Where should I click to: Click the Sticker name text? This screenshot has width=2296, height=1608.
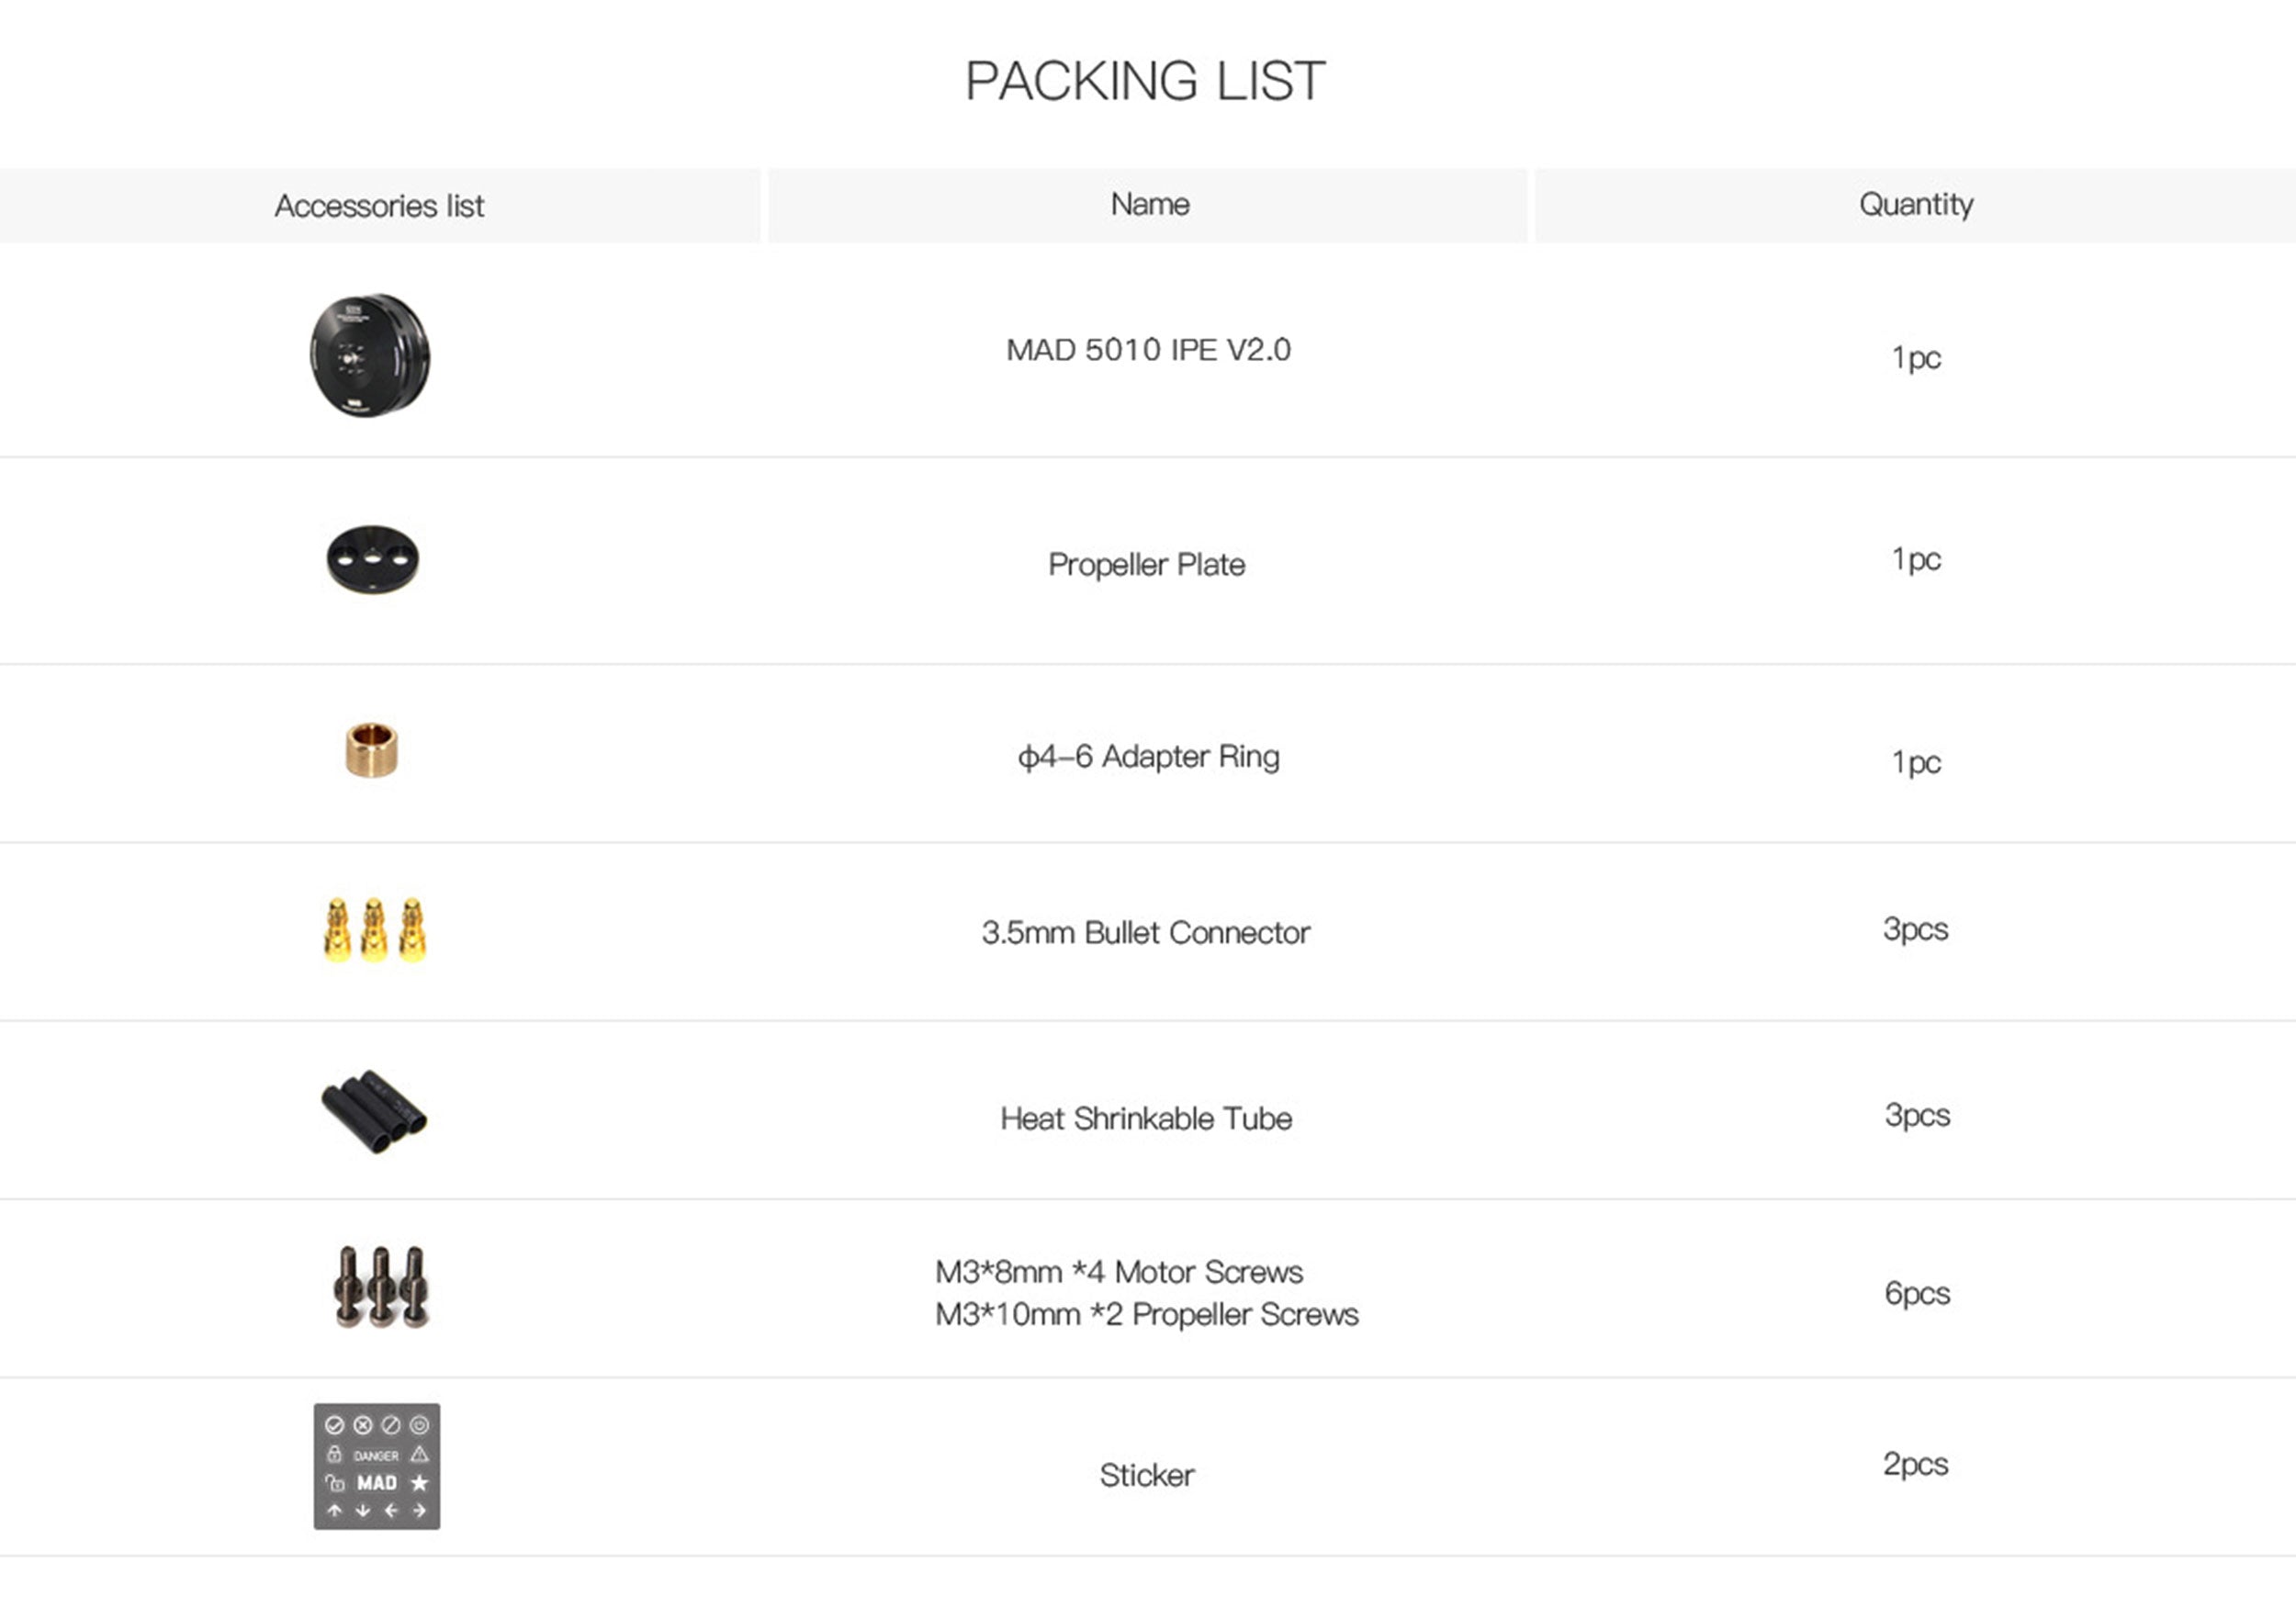(x=1147, y=1475)
